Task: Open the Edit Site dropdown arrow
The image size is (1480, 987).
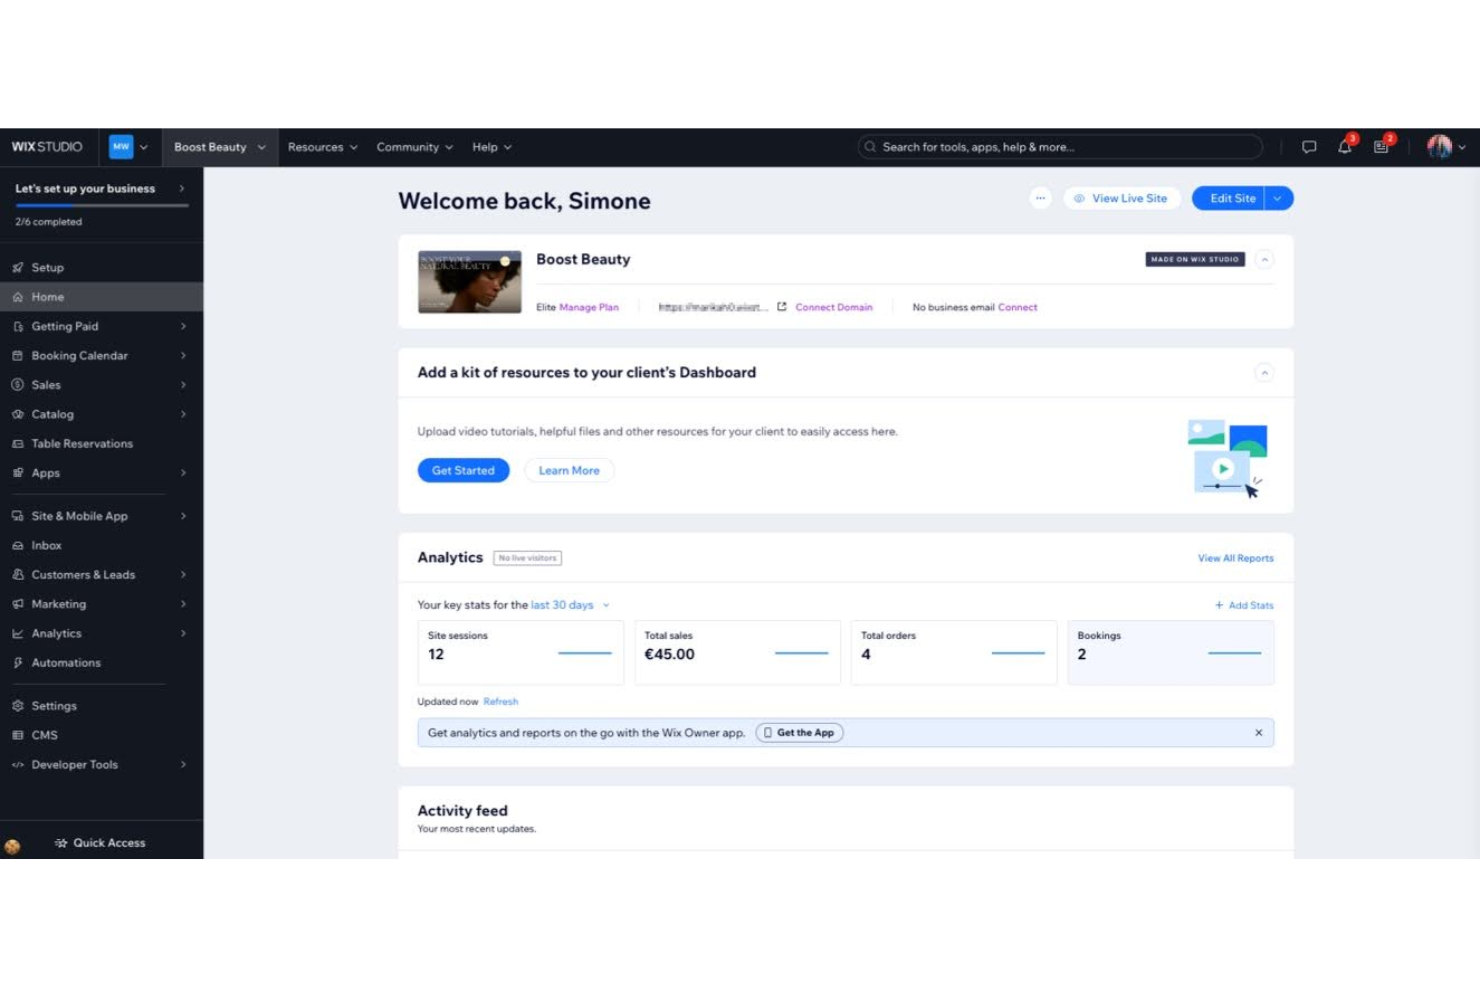Action: (1277, 198)
